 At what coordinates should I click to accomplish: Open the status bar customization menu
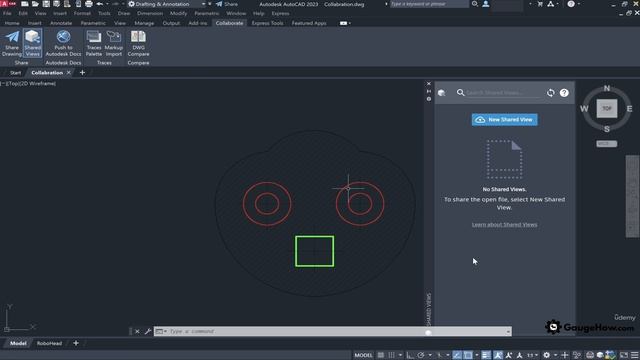[635, 355]
